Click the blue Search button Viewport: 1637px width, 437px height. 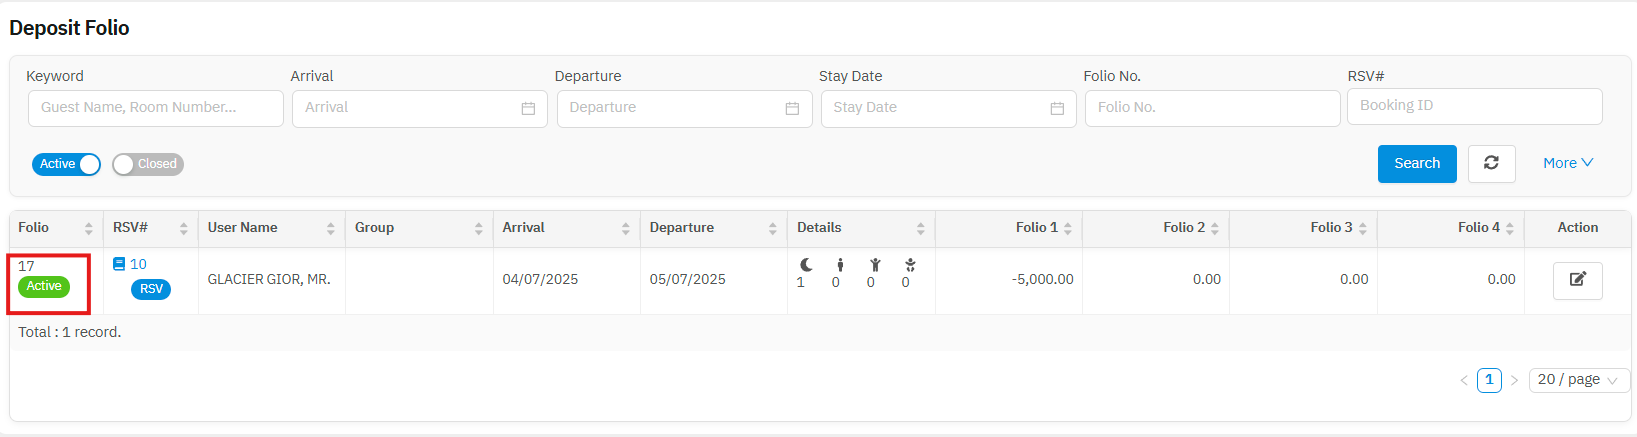point(1417,163)
